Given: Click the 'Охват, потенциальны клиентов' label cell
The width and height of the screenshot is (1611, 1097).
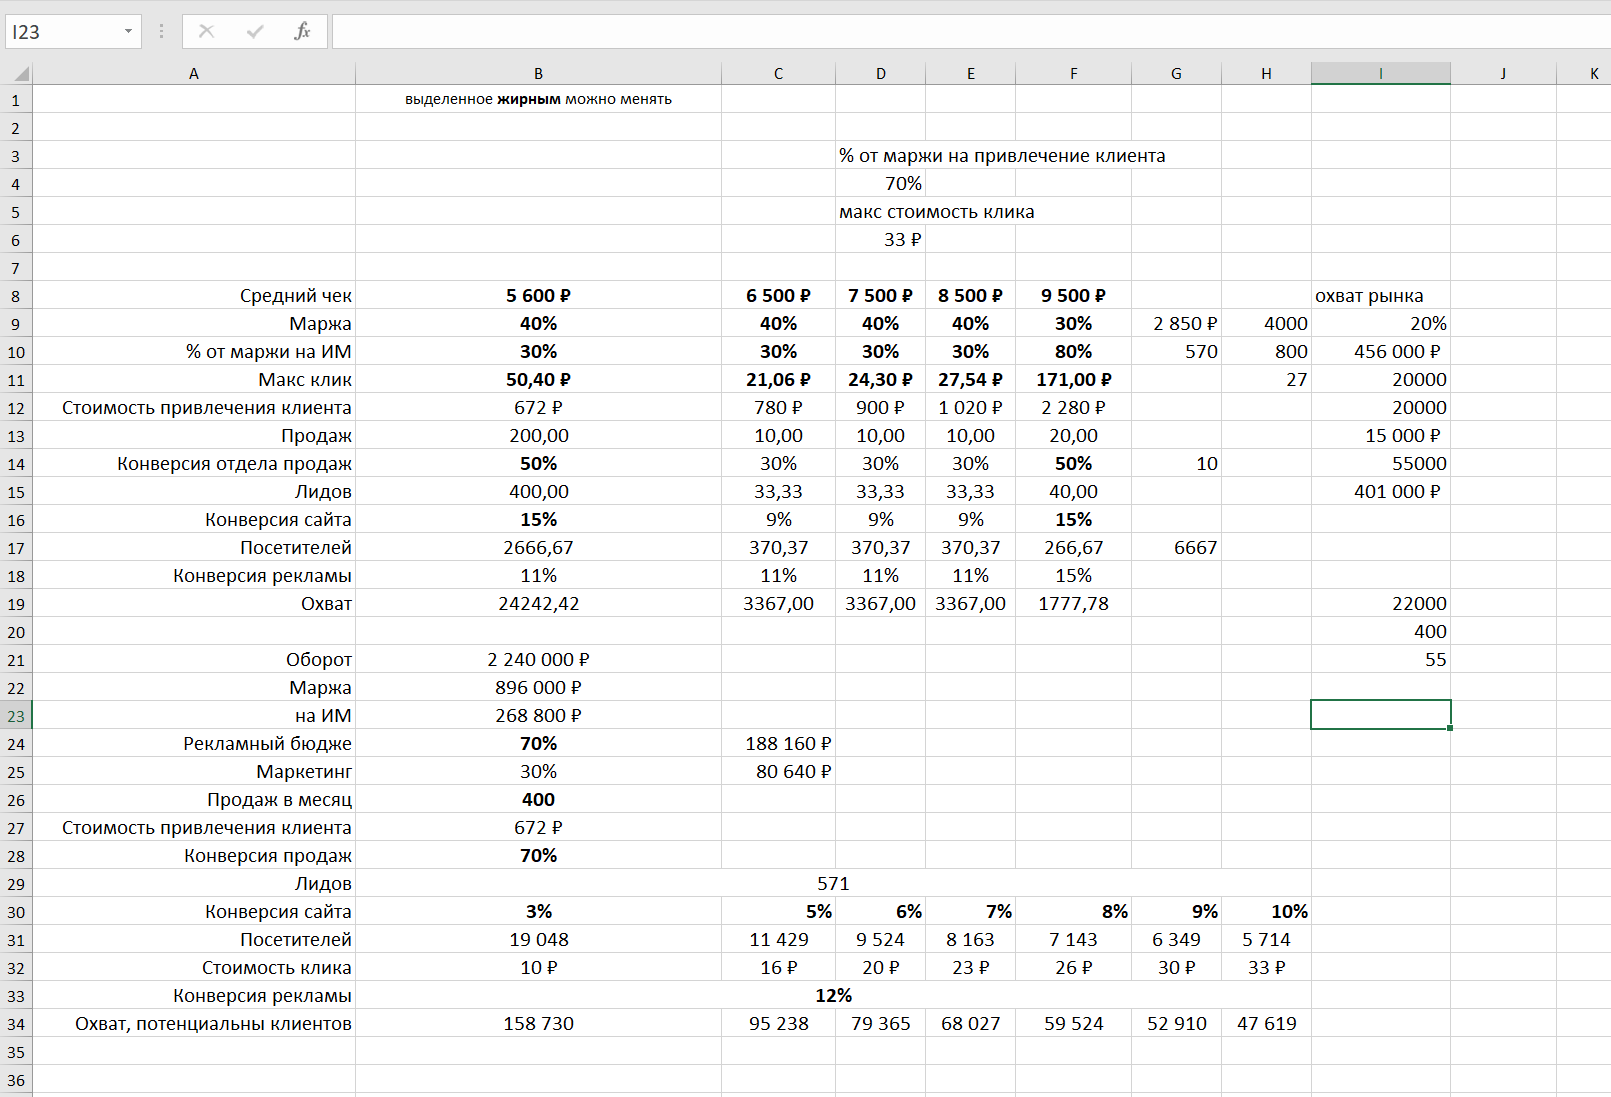Looking at the screenshot, I should pyautogui.click(x=194, y=1024).
